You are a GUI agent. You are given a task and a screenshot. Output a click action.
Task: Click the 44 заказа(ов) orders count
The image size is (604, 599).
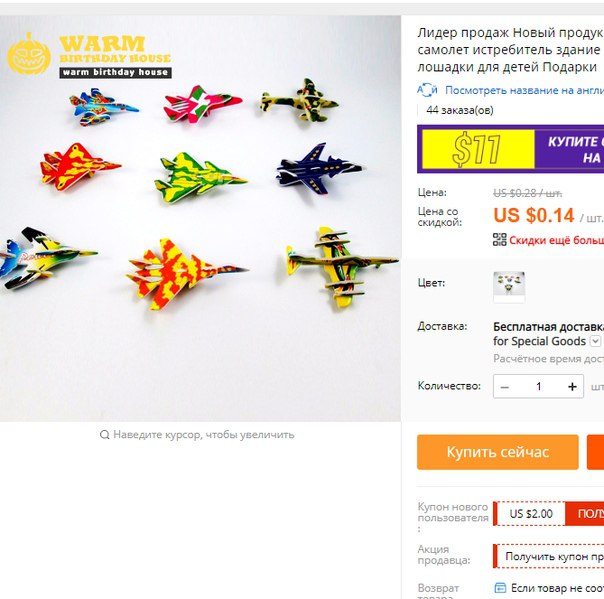tap(460, 111)
